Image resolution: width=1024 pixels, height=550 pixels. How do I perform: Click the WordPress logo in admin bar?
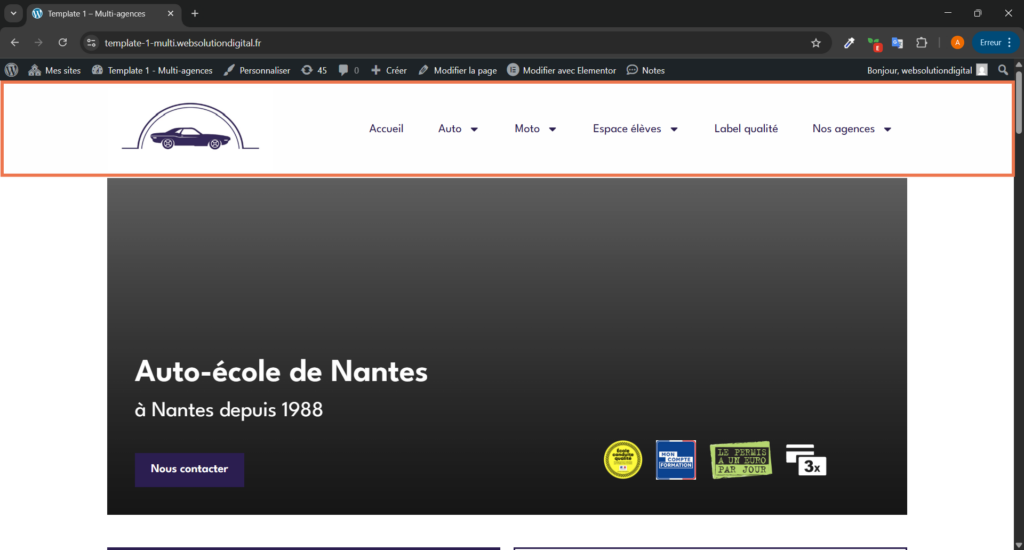coord(12,70)
